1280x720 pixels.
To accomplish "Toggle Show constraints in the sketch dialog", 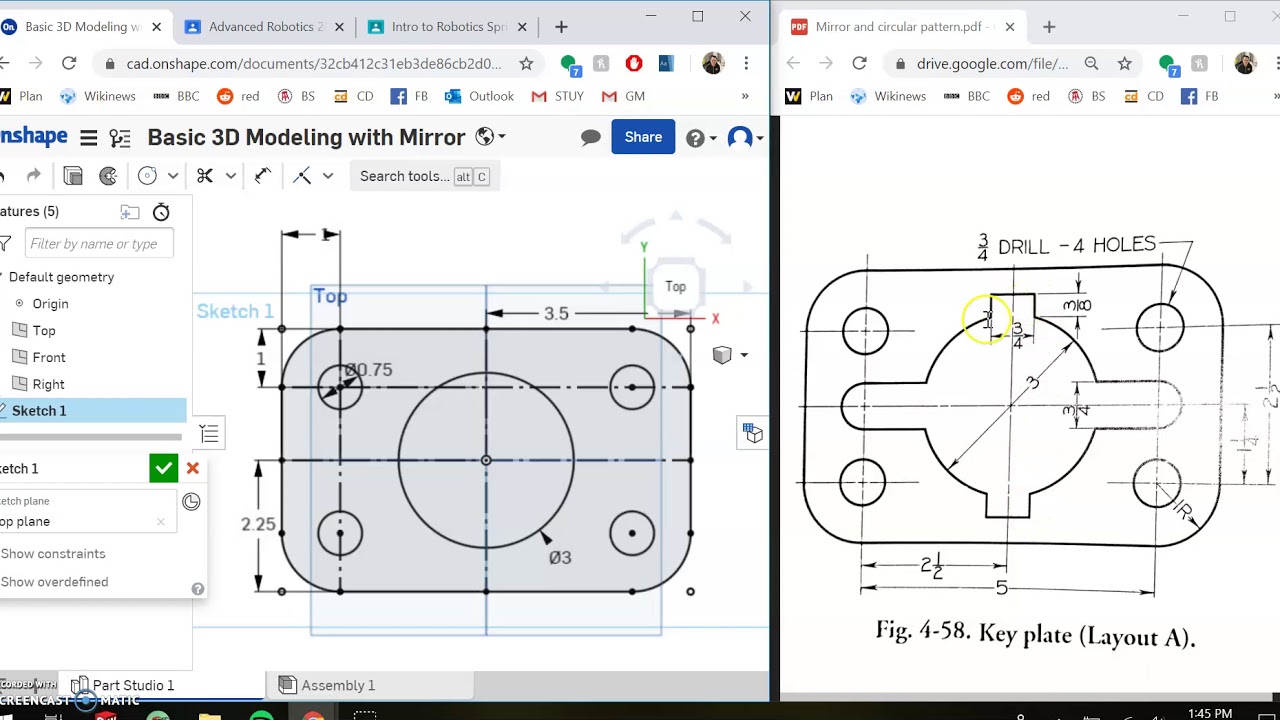I will pos(52,554).
